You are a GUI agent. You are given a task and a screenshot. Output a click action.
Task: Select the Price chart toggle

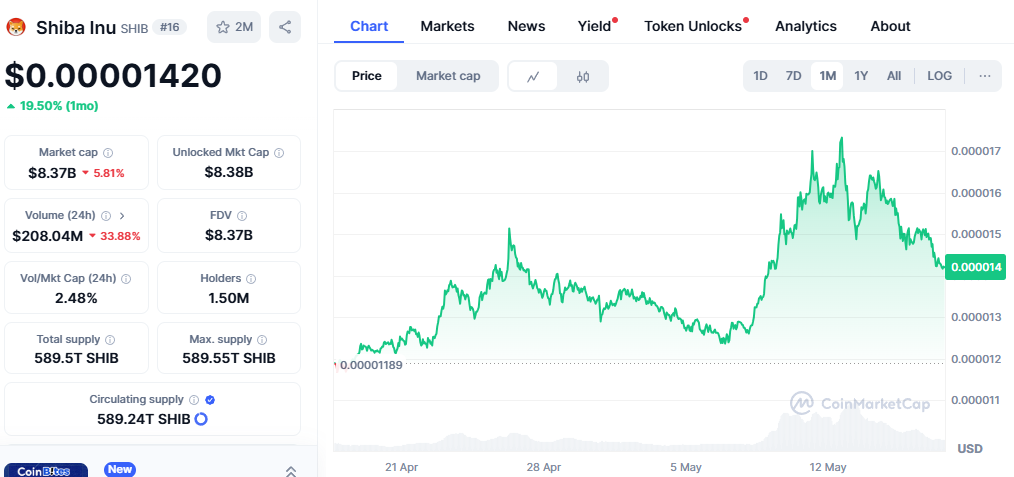(x=367, y=76)
